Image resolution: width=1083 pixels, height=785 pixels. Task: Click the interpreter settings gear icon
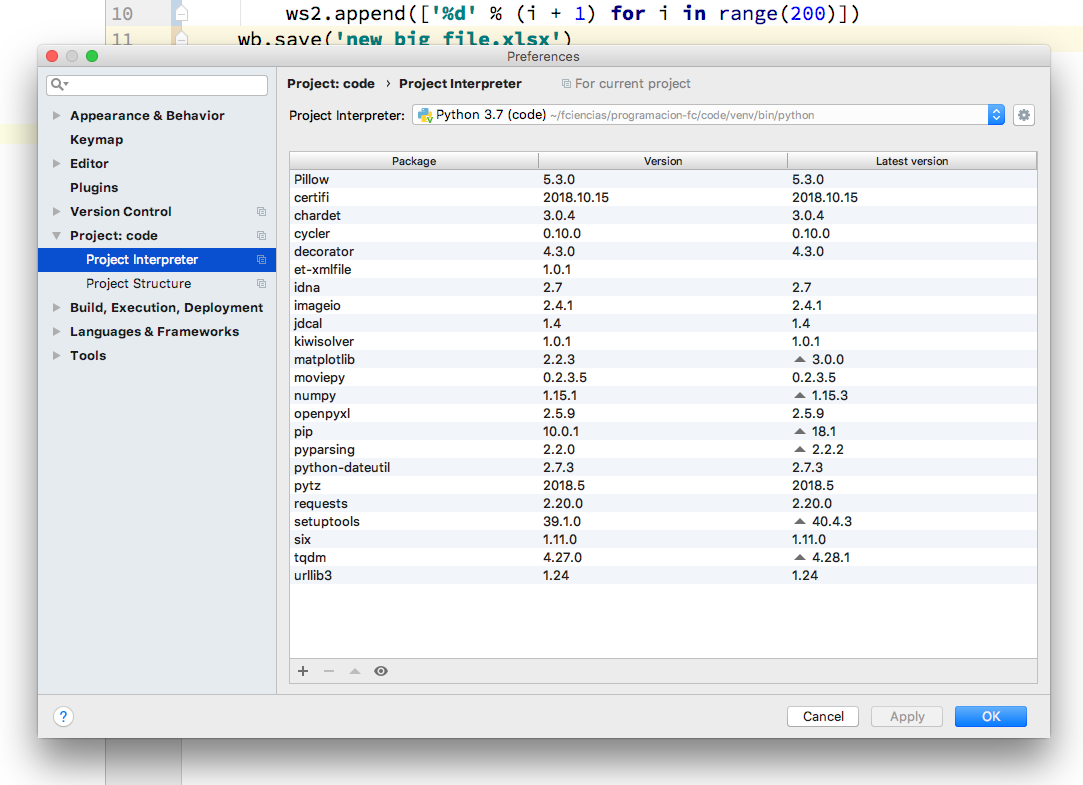coord(1024,115)
